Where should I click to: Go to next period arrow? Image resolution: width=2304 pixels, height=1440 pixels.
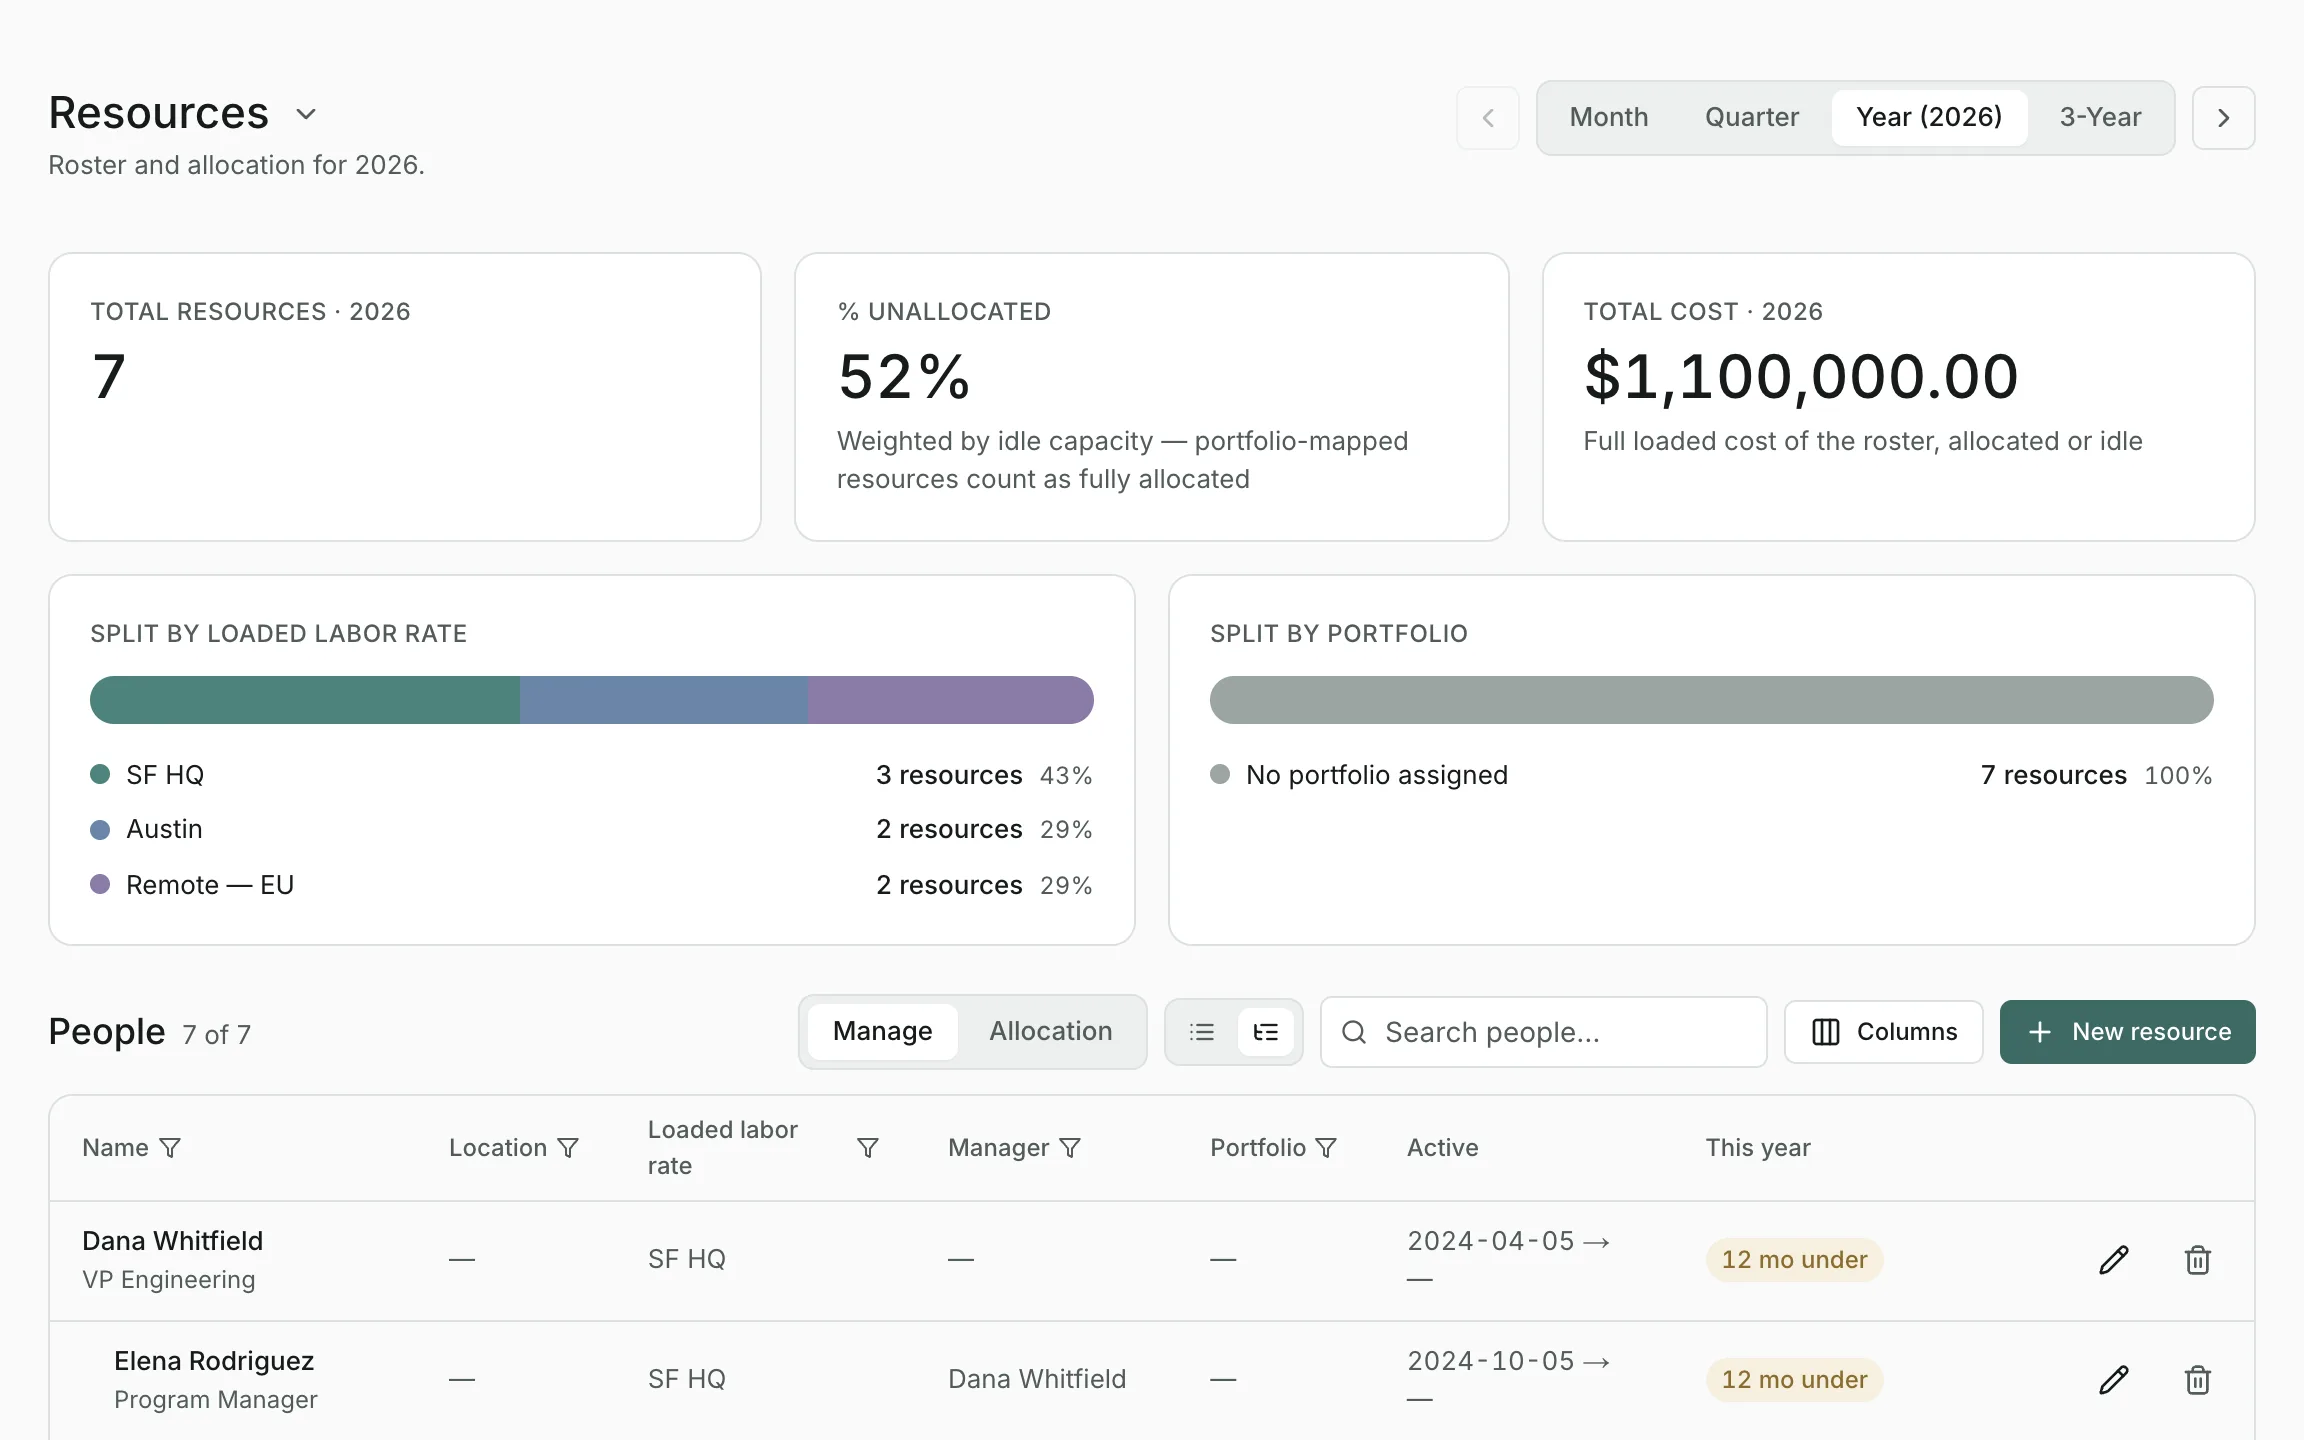click(x=2223, y=118)
